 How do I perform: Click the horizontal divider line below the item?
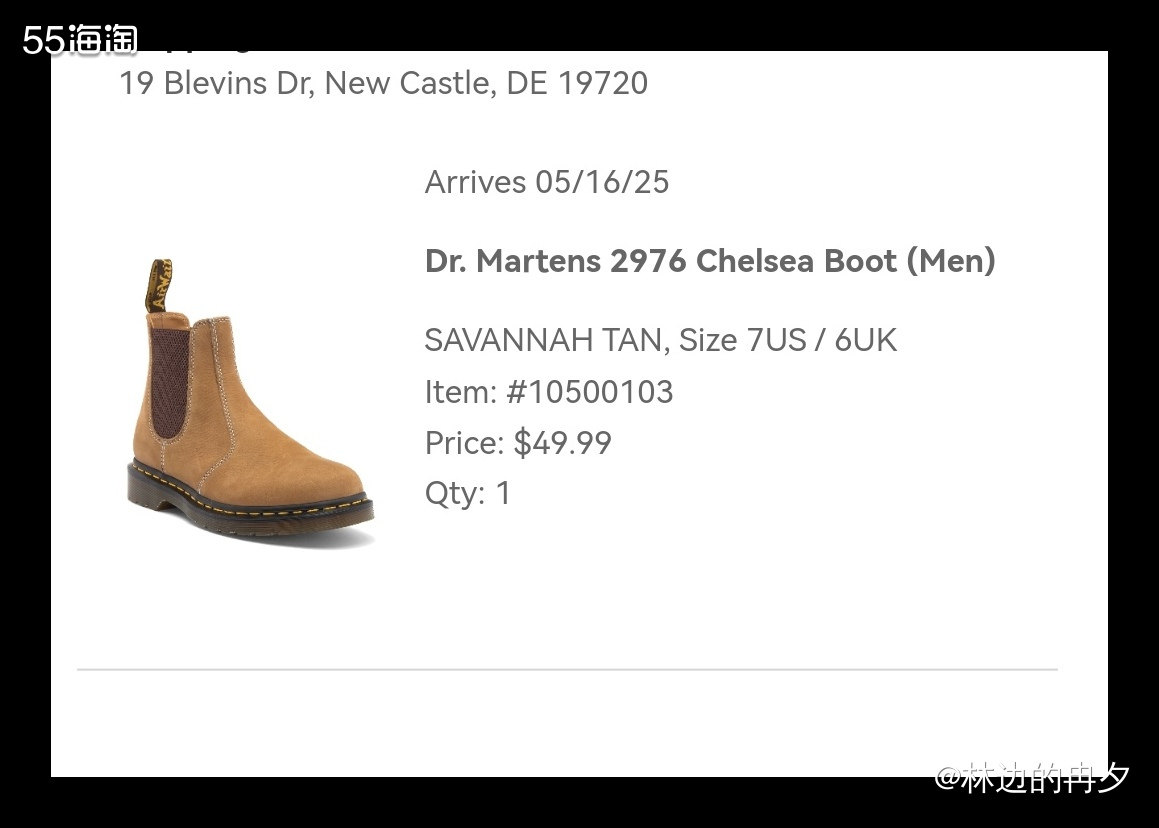point(566,669)
